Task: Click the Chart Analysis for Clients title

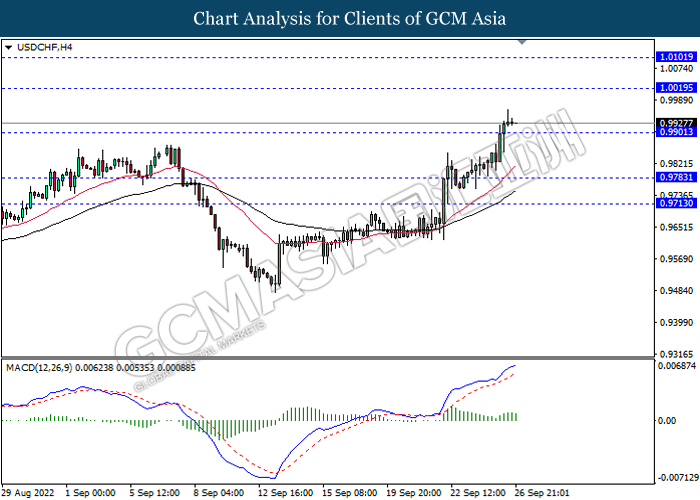Action: pos(350,18)
